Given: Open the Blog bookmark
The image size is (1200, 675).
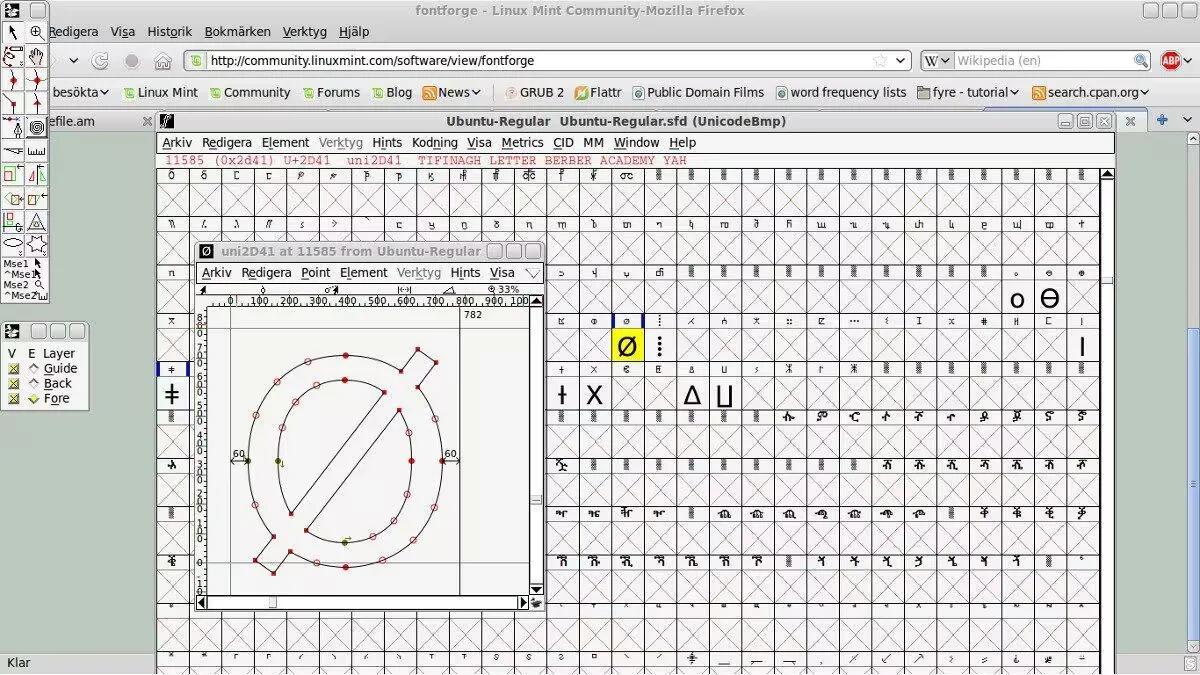Looking at the screenshot, I should pos(391,93).
